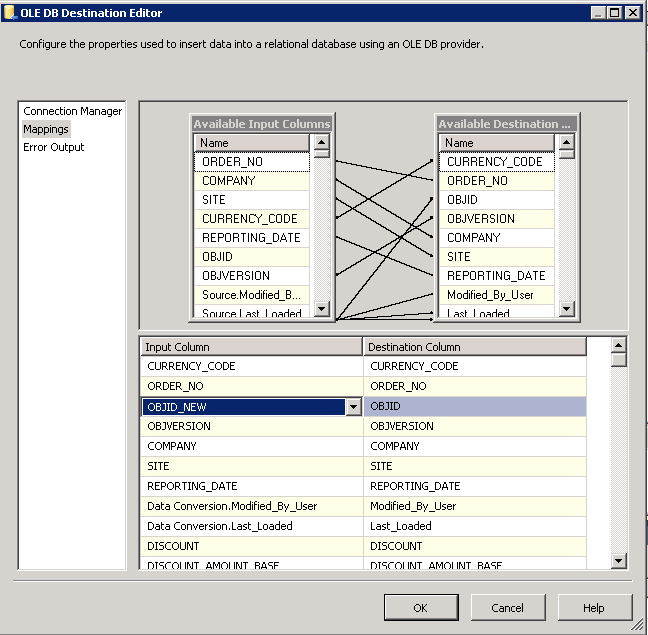Screen dimensions: 648x635
Task: Open Help for this editor
Action: click(594, 607)
